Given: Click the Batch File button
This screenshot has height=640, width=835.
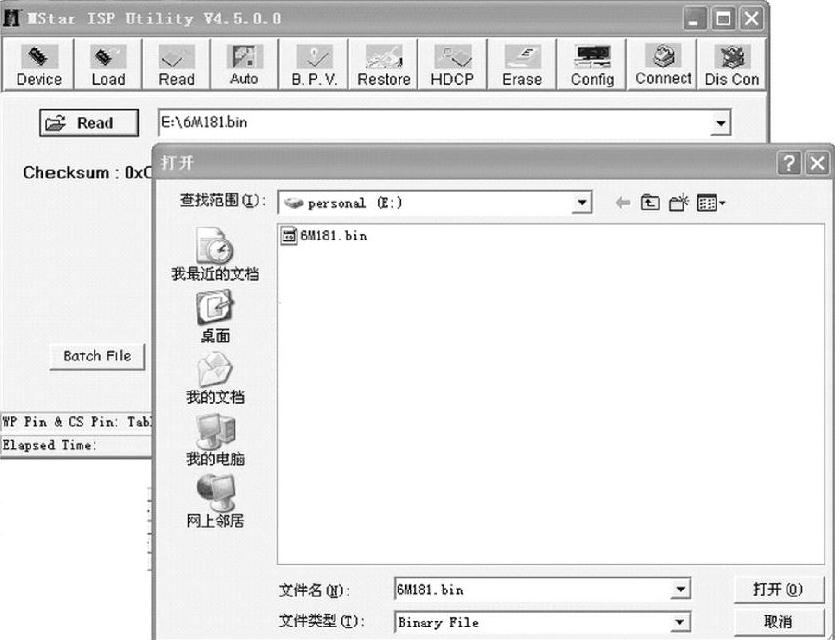Looking at the screenshot, I should (x=97, y=356).
